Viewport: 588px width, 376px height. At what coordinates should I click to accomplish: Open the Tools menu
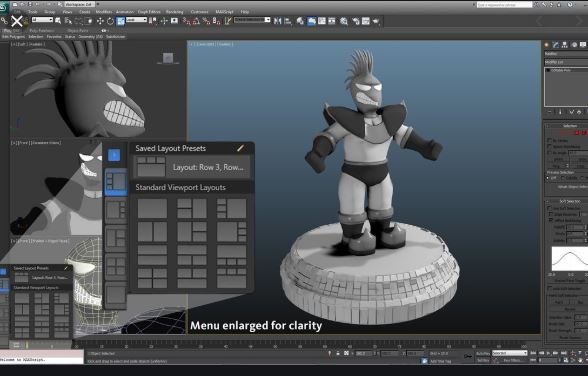tap(33, 12)
